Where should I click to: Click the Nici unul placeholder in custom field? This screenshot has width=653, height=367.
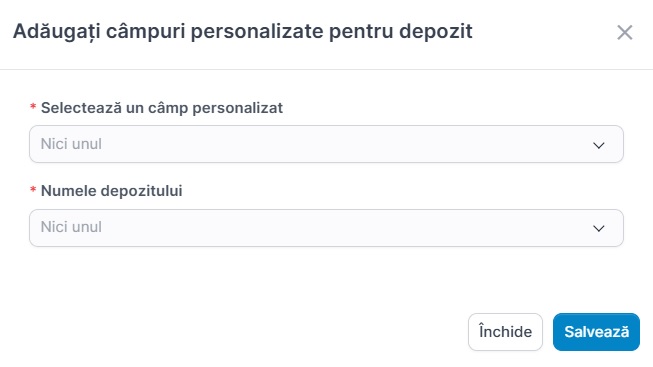tap(71, 144)
